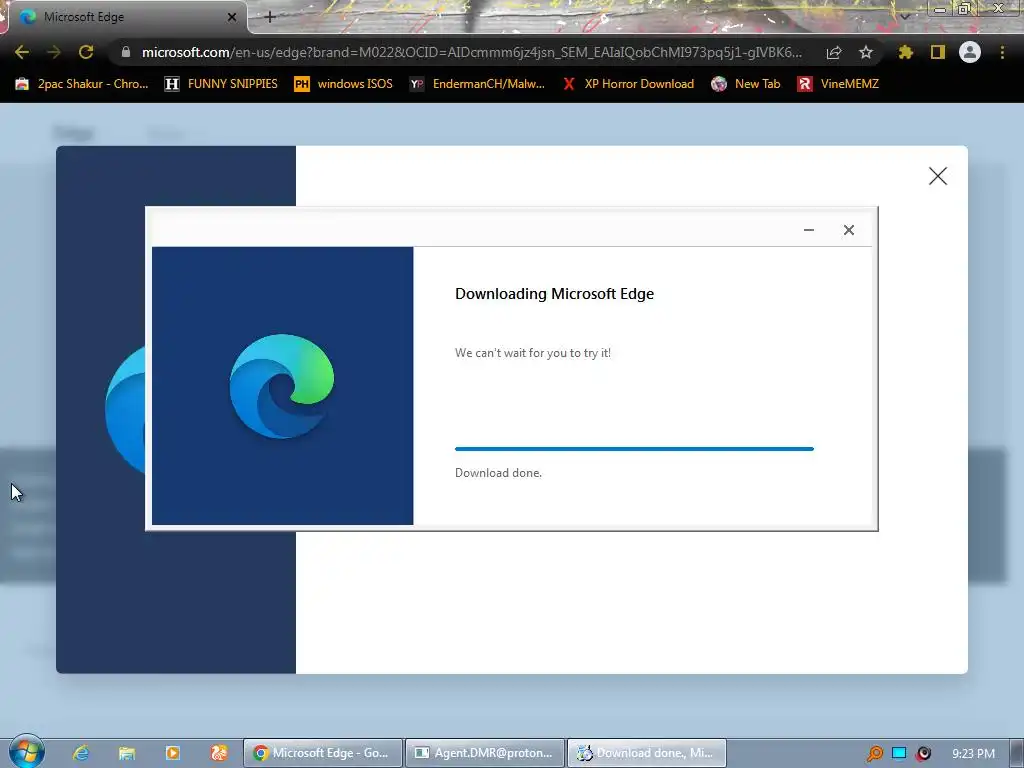The height and width of the screenshot is (768, 1024).
Task: Switch to Agent.DMR@proton taskbar window
Action: (x=485, y=753)
